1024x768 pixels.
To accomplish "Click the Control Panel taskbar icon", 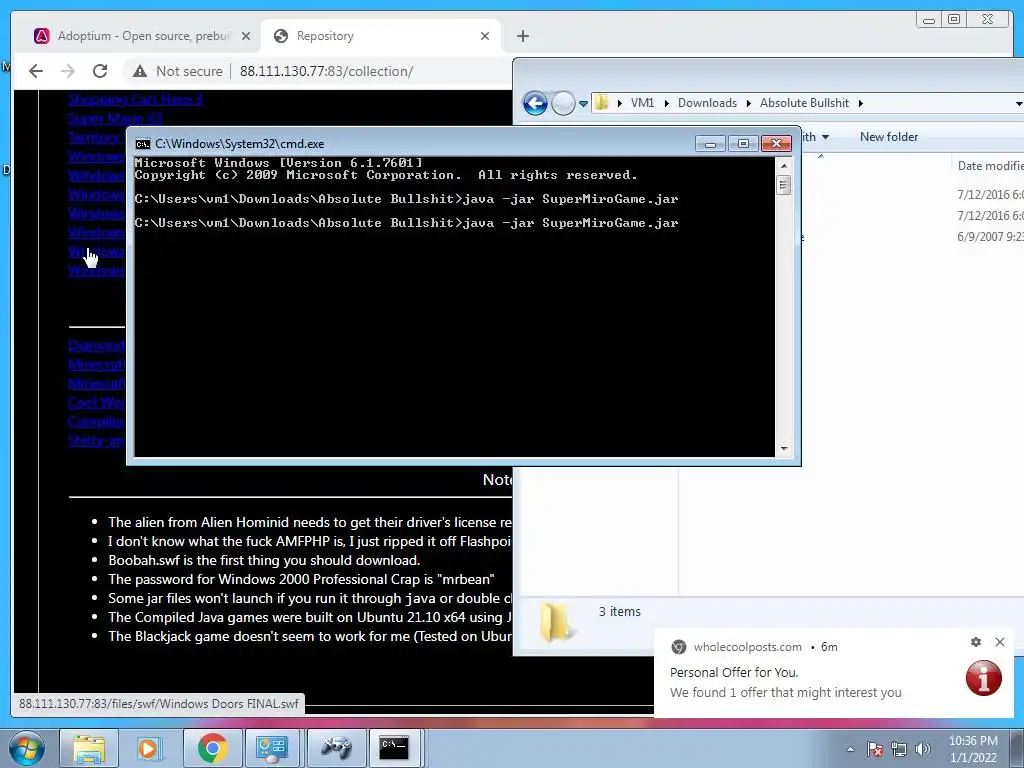I will 272,748.
